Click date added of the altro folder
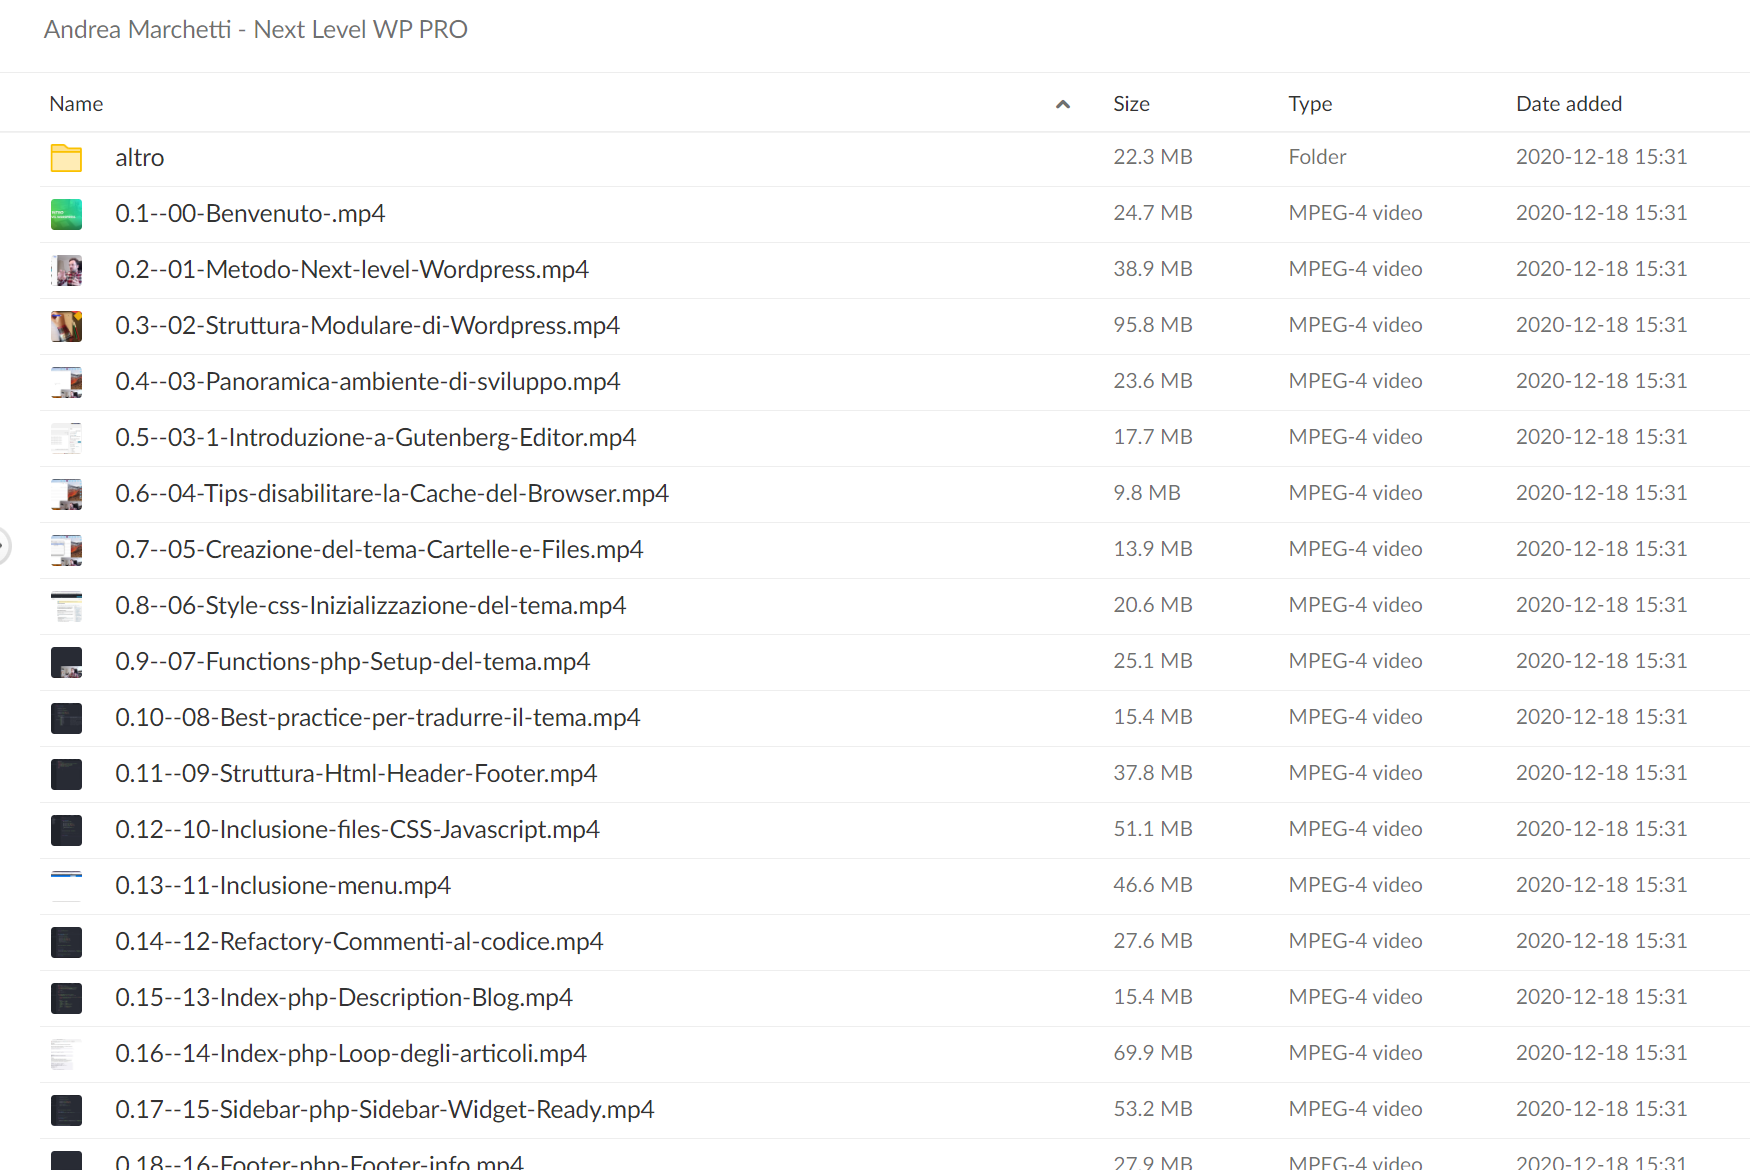Image resolution: width=1750 pixels, height=1170 pixels. point(1601,157)
